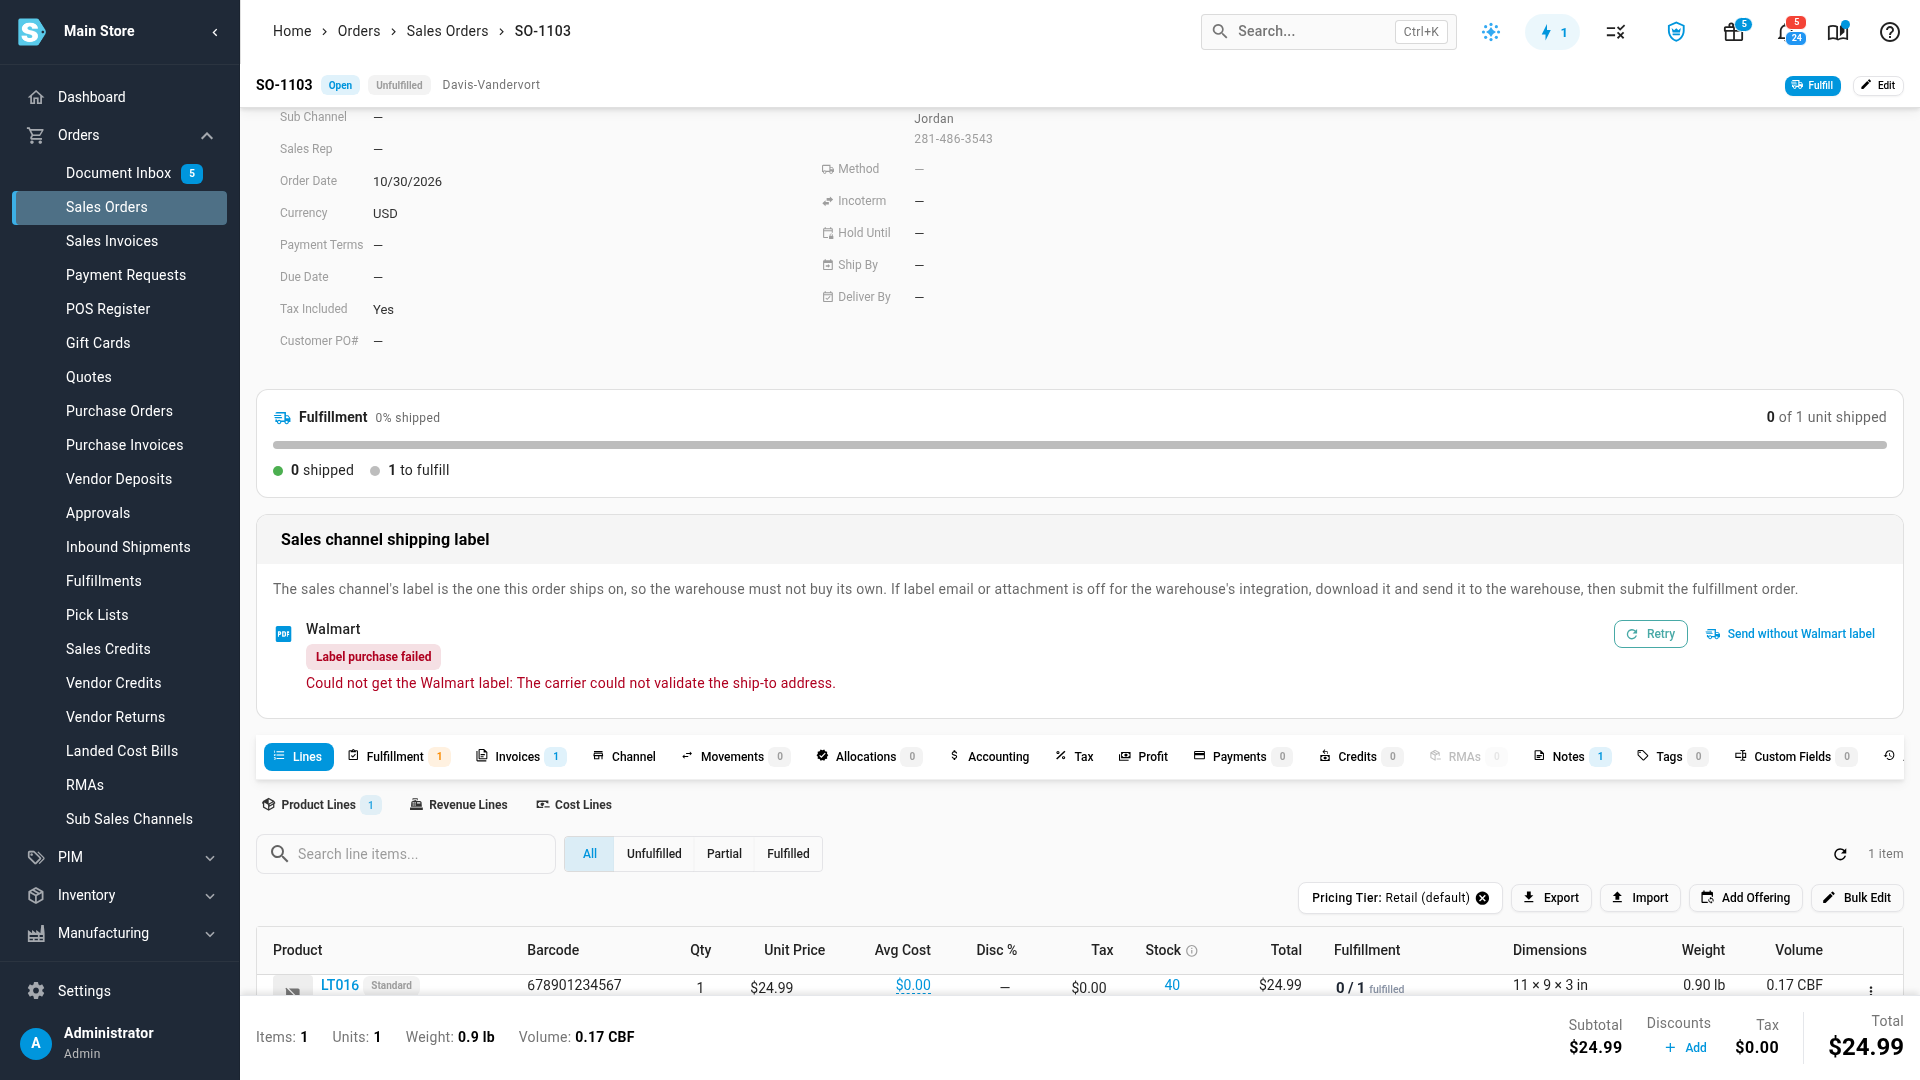Open the shield security icon
This screenshot has width=1920, height=1080.
tap(1676, 32)
